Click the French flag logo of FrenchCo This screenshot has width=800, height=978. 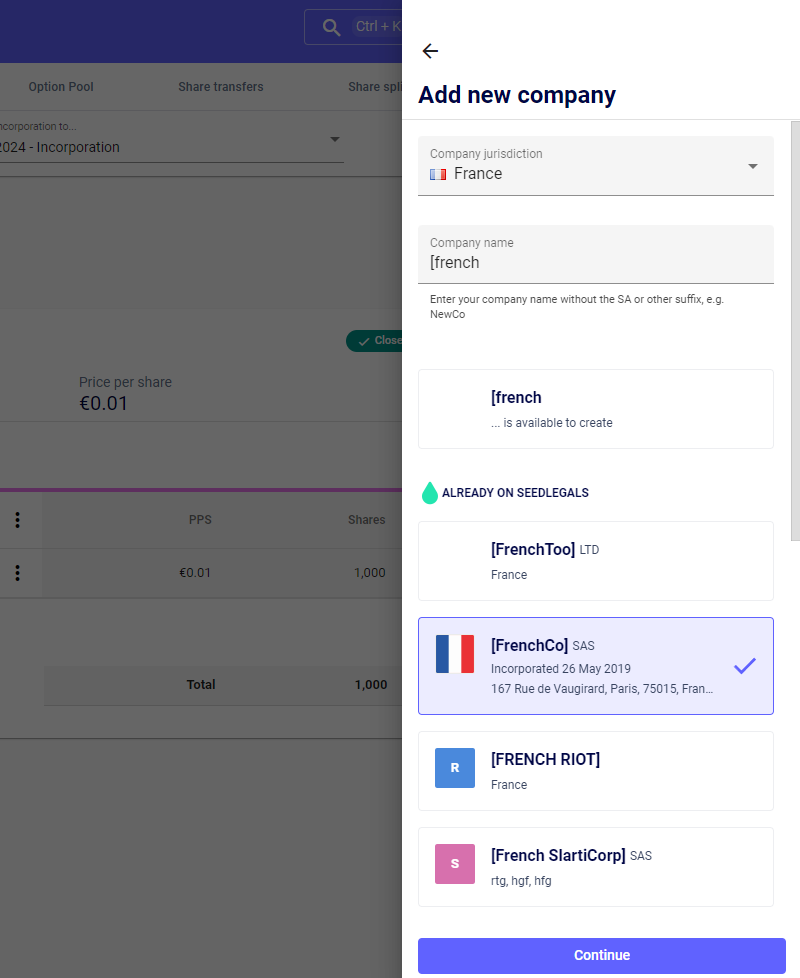pyautogui.click(x=455, y=654)
